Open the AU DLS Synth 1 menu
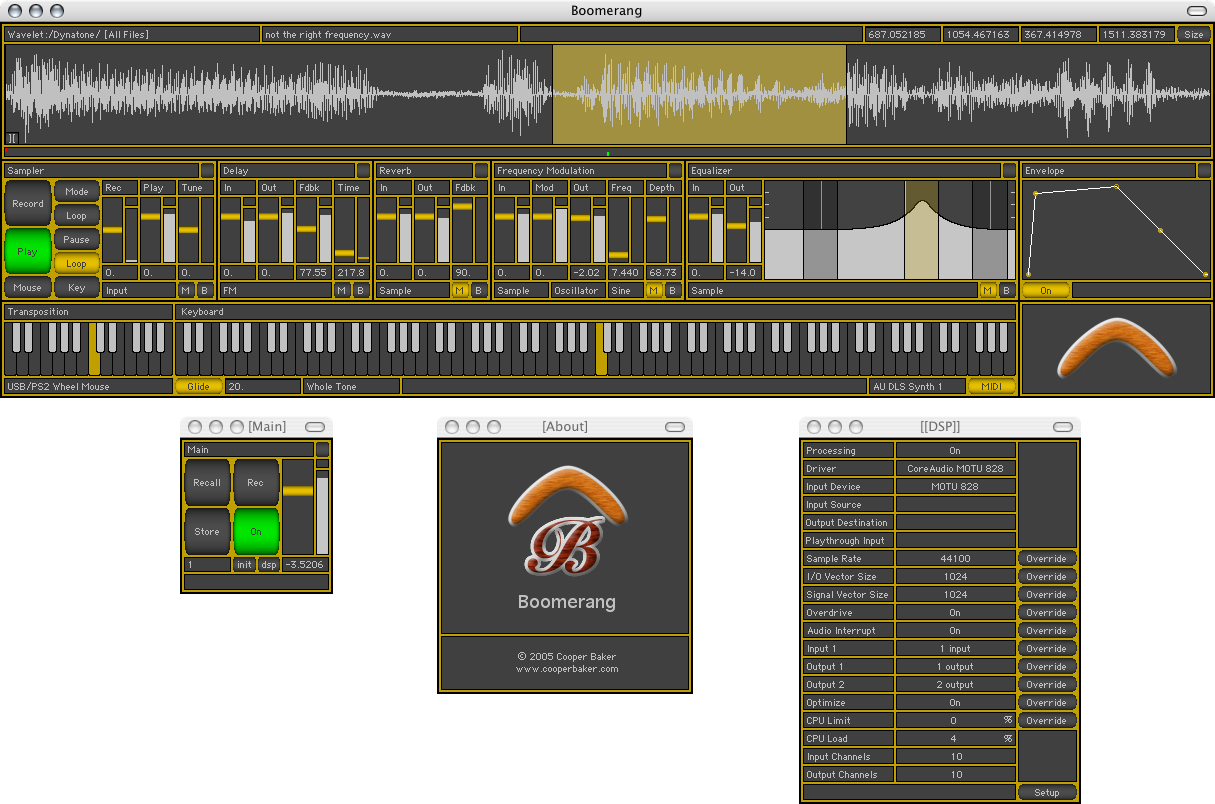 (x=917, y=387)
